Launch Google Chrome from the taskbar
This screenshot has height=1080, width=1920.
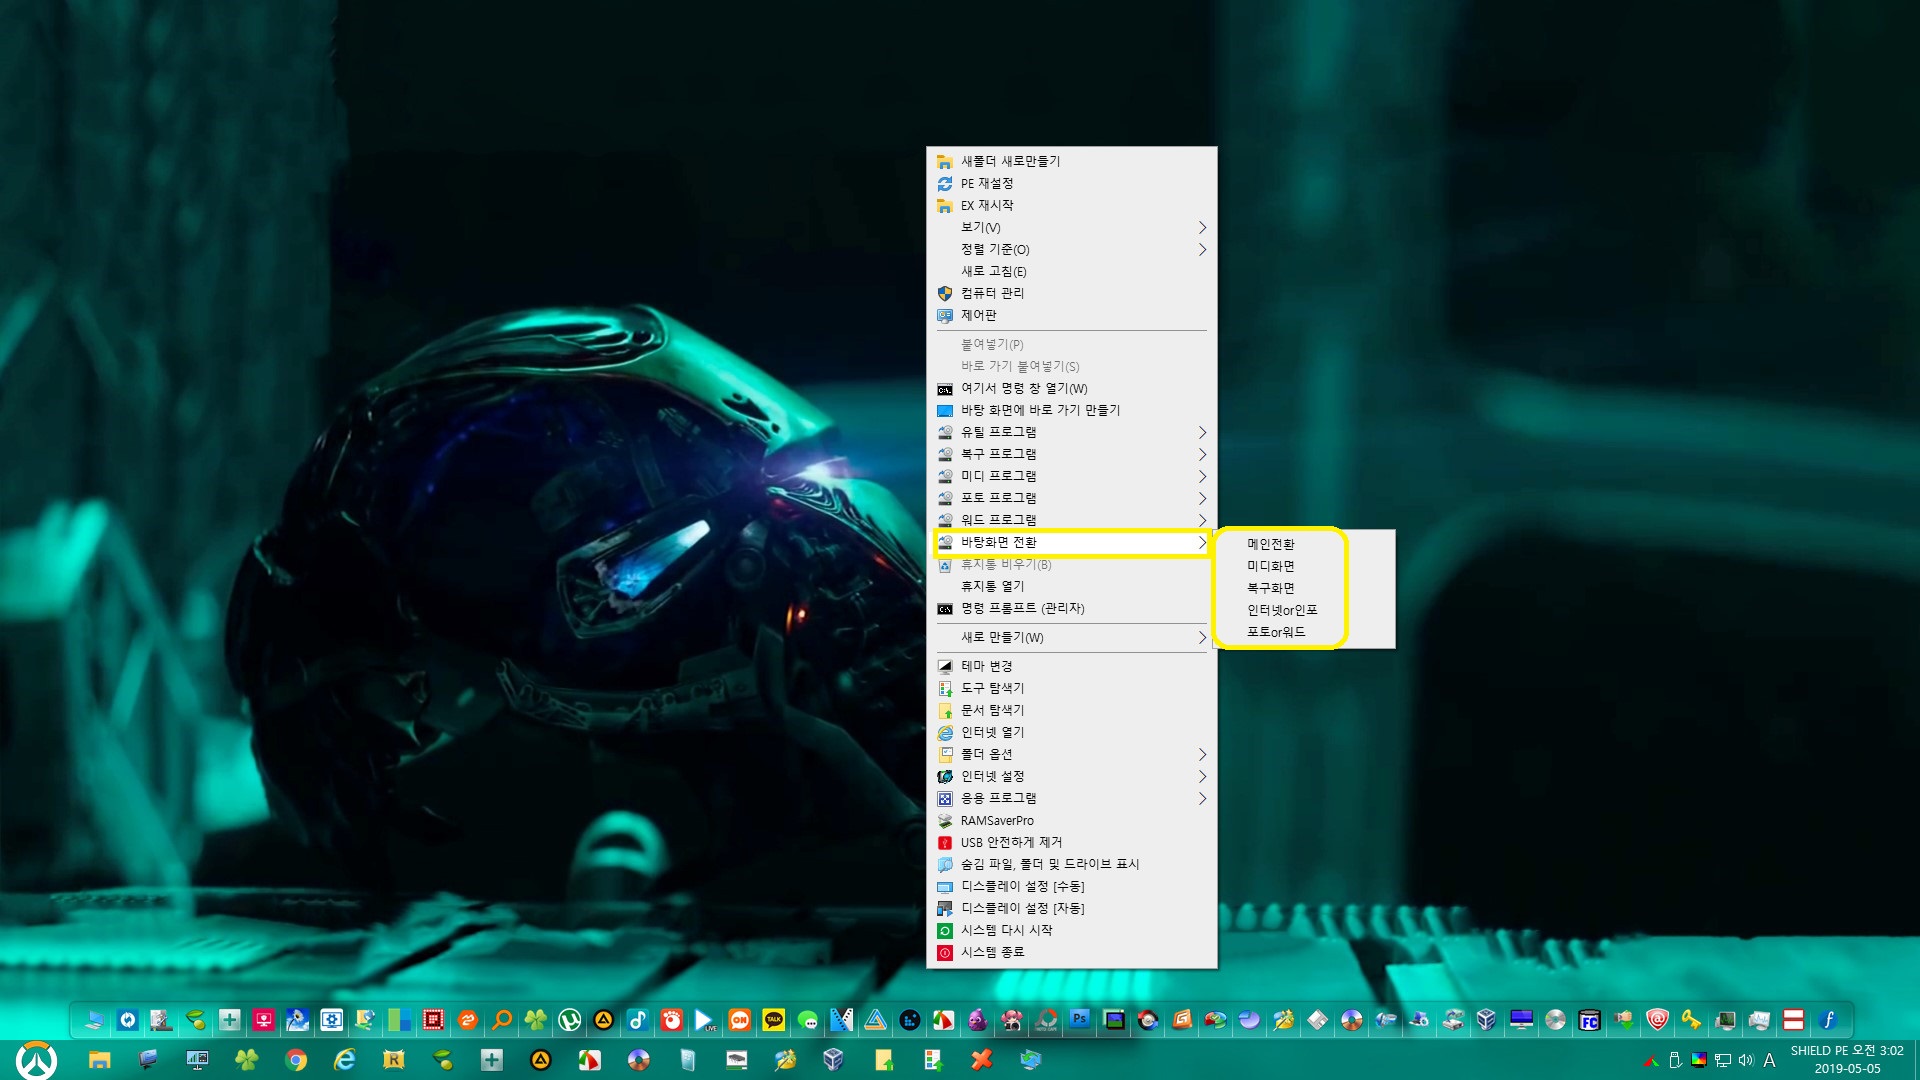coord(295,1060)
